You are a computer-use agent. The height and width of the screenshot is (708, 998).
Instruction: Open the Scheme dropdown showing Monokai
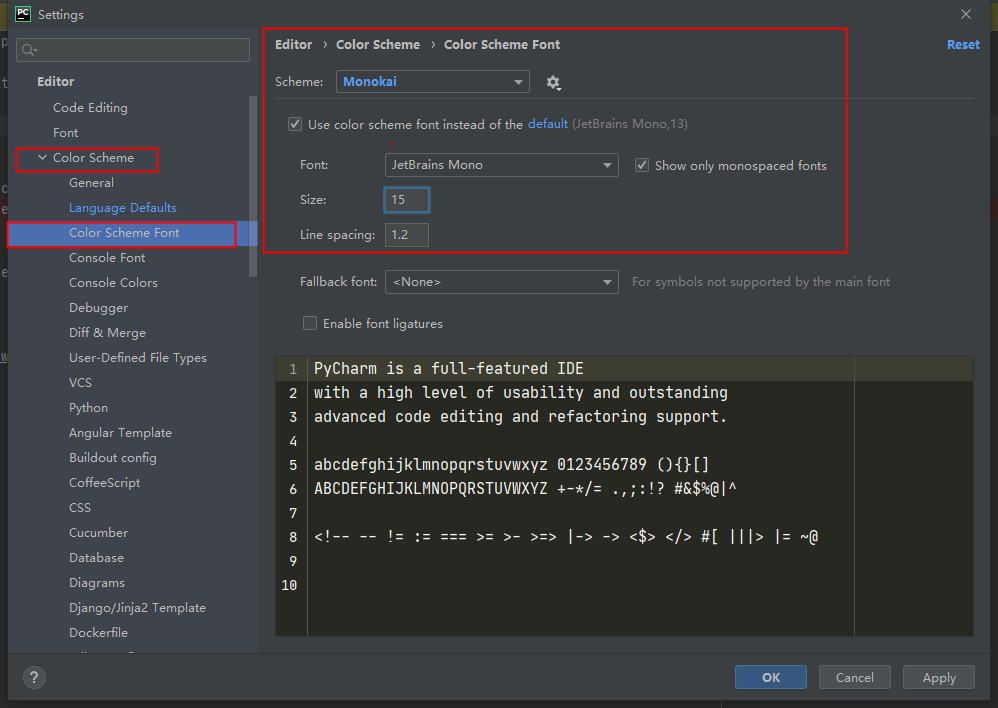pyautogui.click(x=433, y=82)
